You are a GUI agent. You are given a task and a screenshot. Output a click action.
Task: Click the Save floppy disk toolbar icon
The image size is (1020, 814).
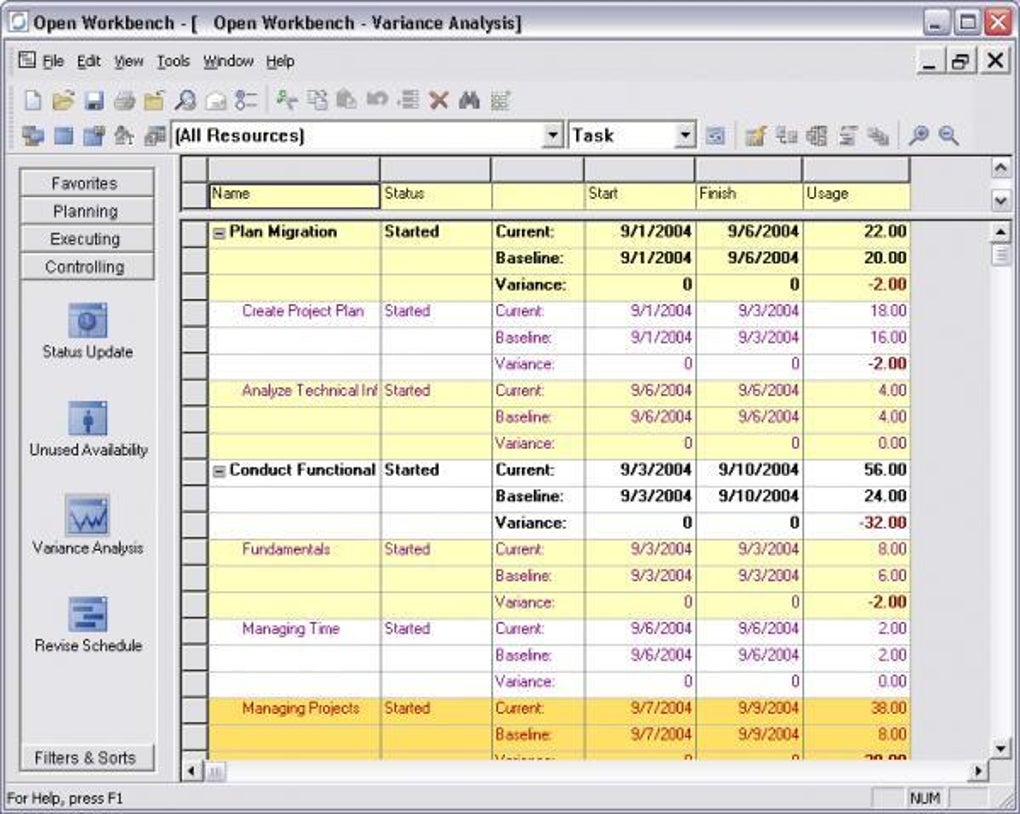[94, 100]
